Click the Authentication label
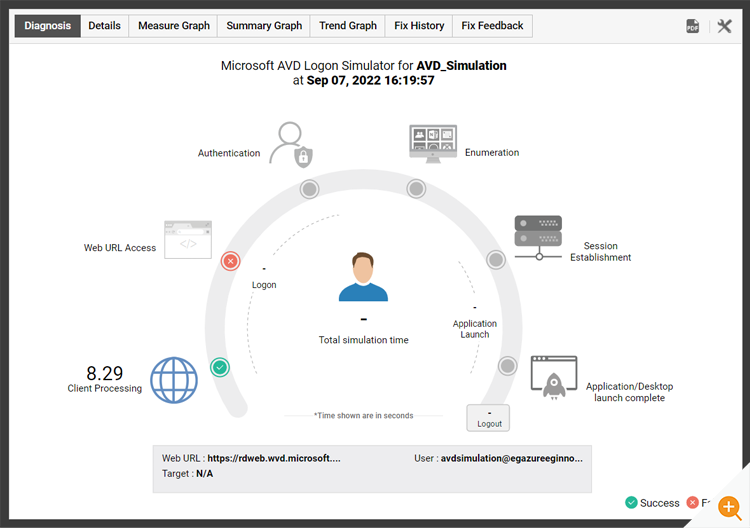 tap(229, 153)
